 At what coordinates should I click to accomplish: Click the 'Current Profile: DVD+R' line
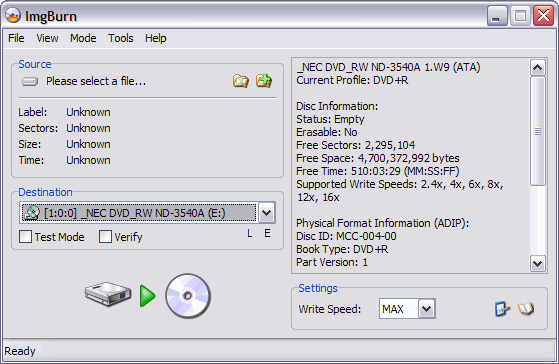coord(352,80)
